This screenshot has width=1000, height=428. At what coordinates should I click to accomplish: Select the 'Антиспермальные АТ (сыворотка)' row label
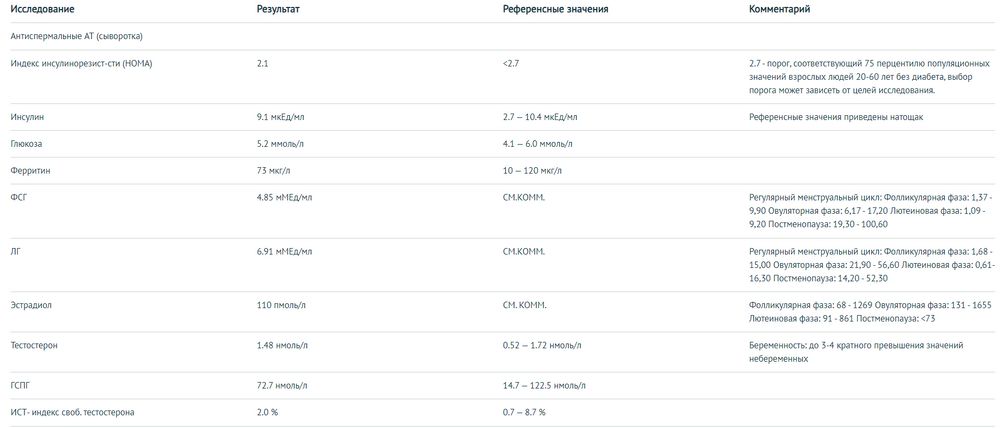click(x=76, y=36)
